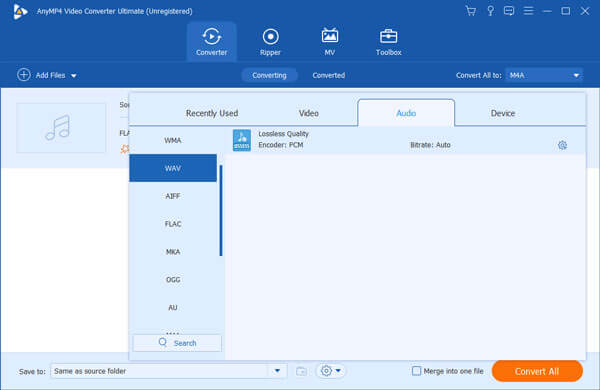
Task: Enable Merge into one file checkbox
Action: coord(416,371)
